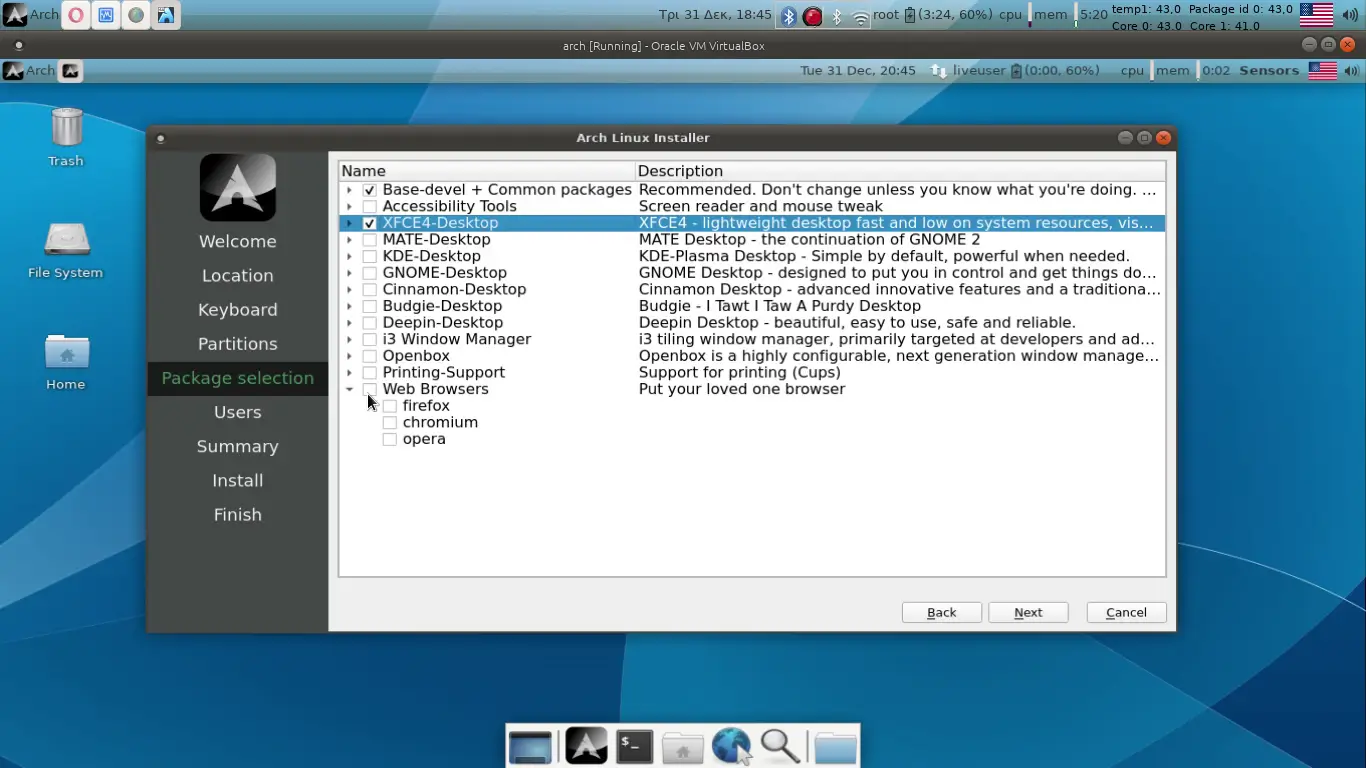This screenshot has height=768, width=1366.
Task: Expand the GNOME-Desktop tree item
Action: pyautogui.click(x=348, y=272)
